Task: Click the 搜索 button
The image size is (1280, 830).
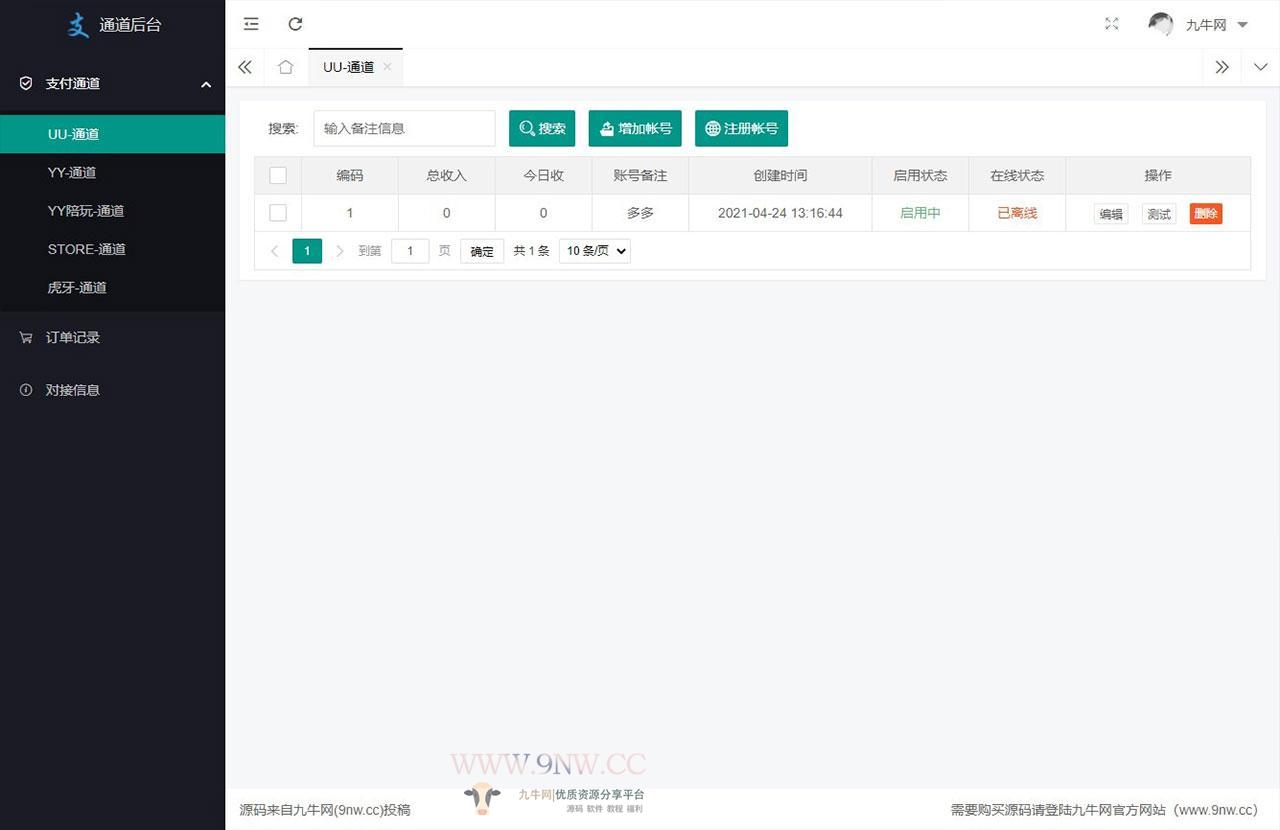Action: [542, 128]
